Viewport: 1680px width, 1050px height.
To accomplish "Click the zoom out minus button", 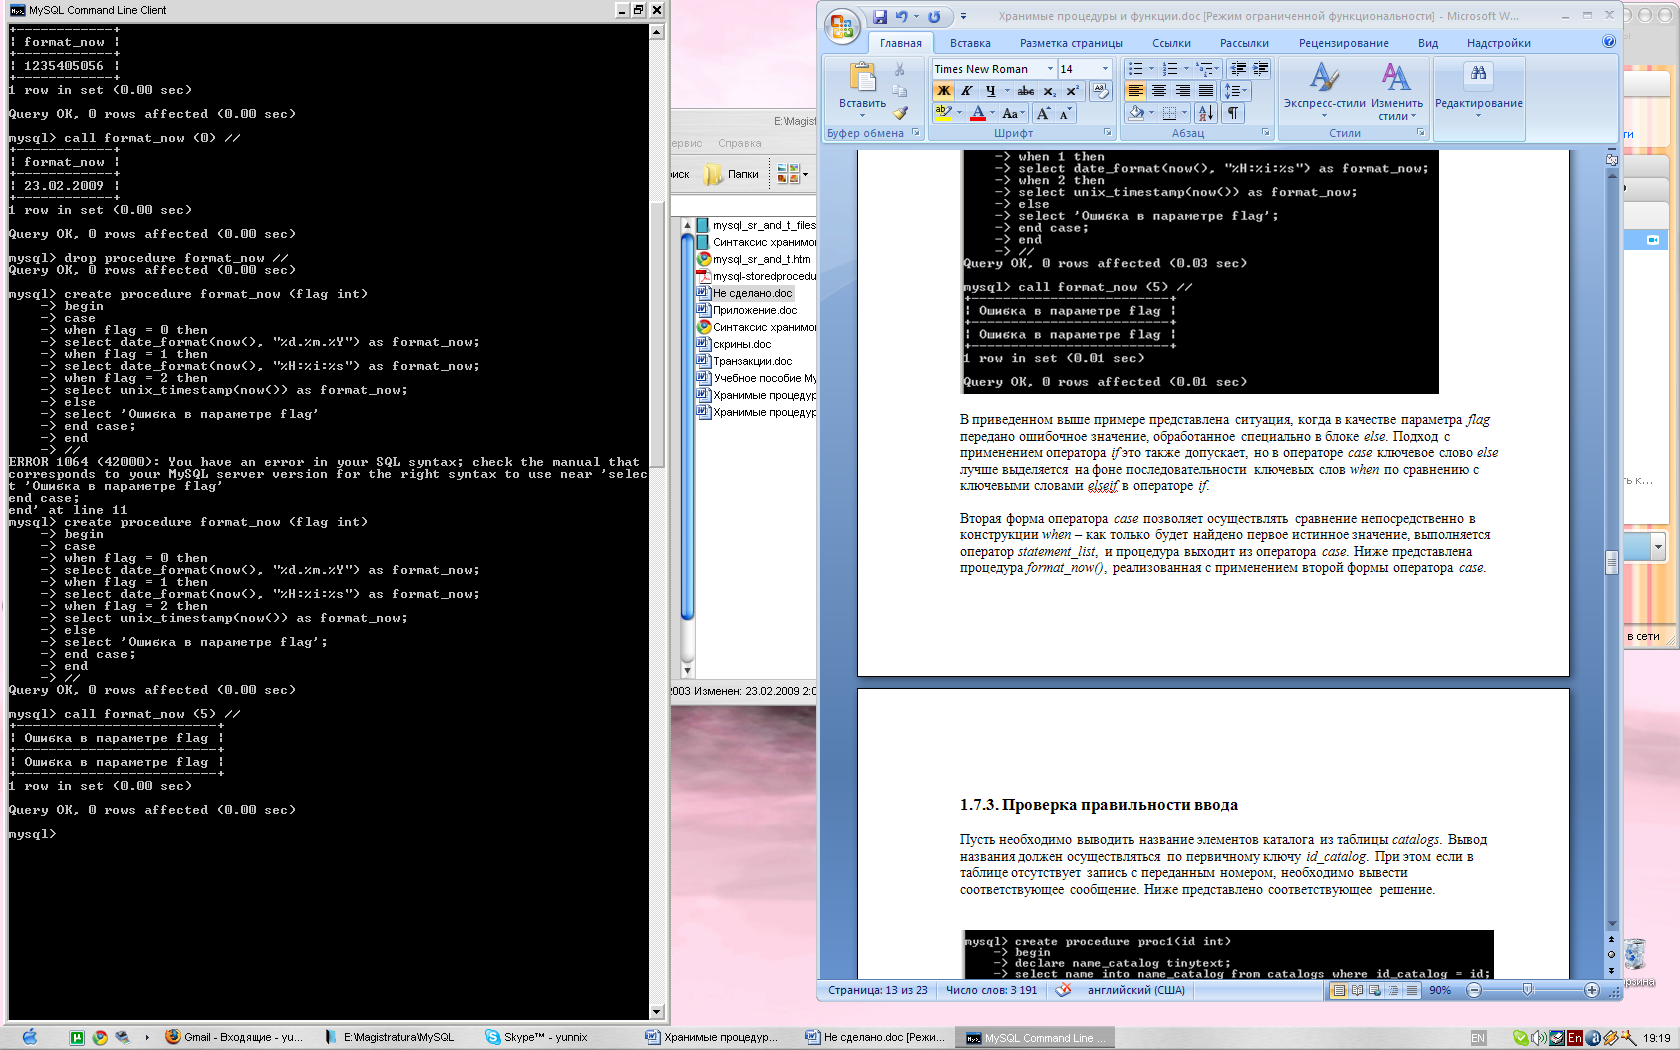I will (x=1473, y=990).
